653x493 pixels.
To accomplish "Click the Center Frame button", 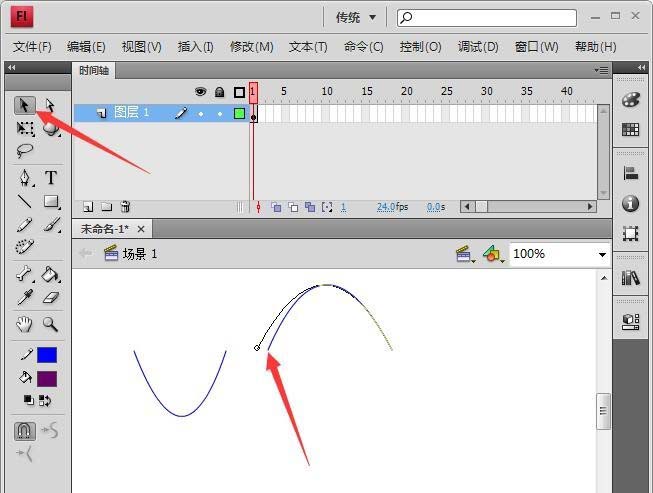I will click(258, 207).
